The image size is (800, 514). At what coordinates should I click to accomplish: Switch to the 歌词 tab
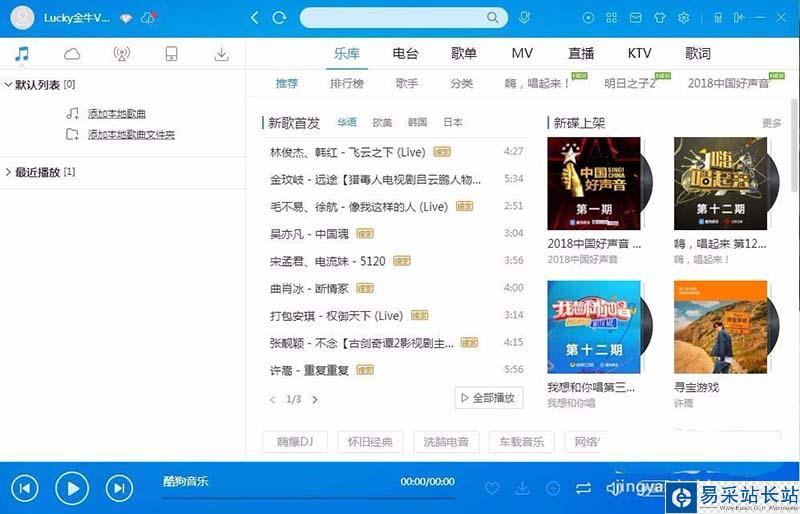tap(698, 54)
